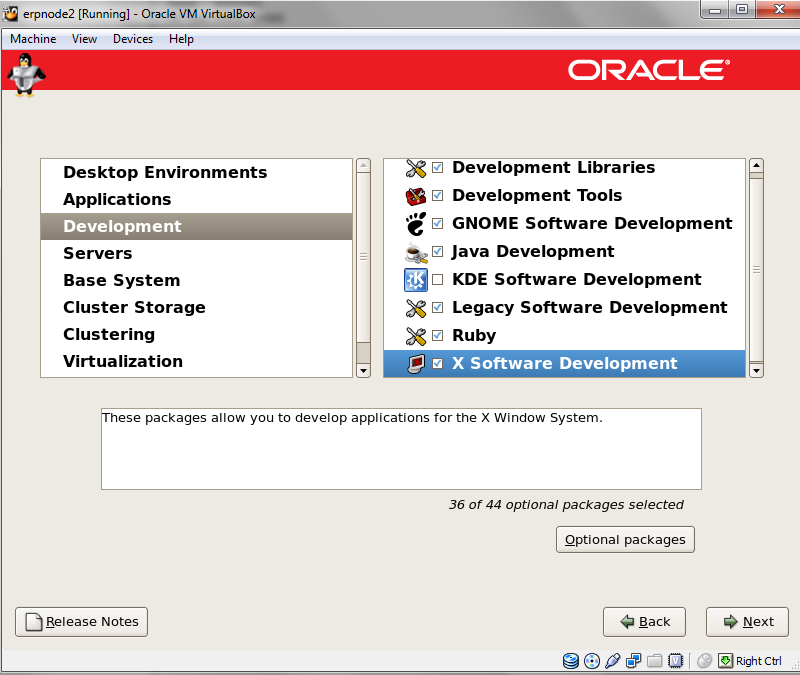Click the X Window System description text box
The image size is (800, 675).
401,449
